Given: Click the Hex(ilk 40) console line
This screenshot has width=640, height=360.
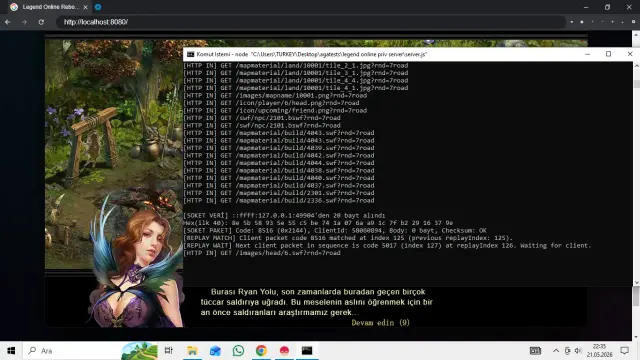Looking at the screenshot, I should click(x=318, y=223).
